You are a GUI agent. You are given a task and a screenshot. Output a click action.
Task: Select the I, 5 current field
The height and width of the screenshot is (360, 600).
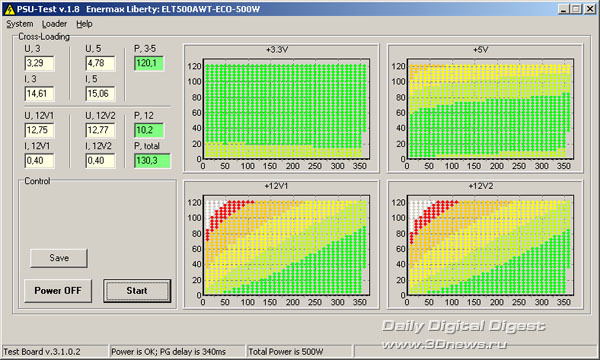pos(100,93)
